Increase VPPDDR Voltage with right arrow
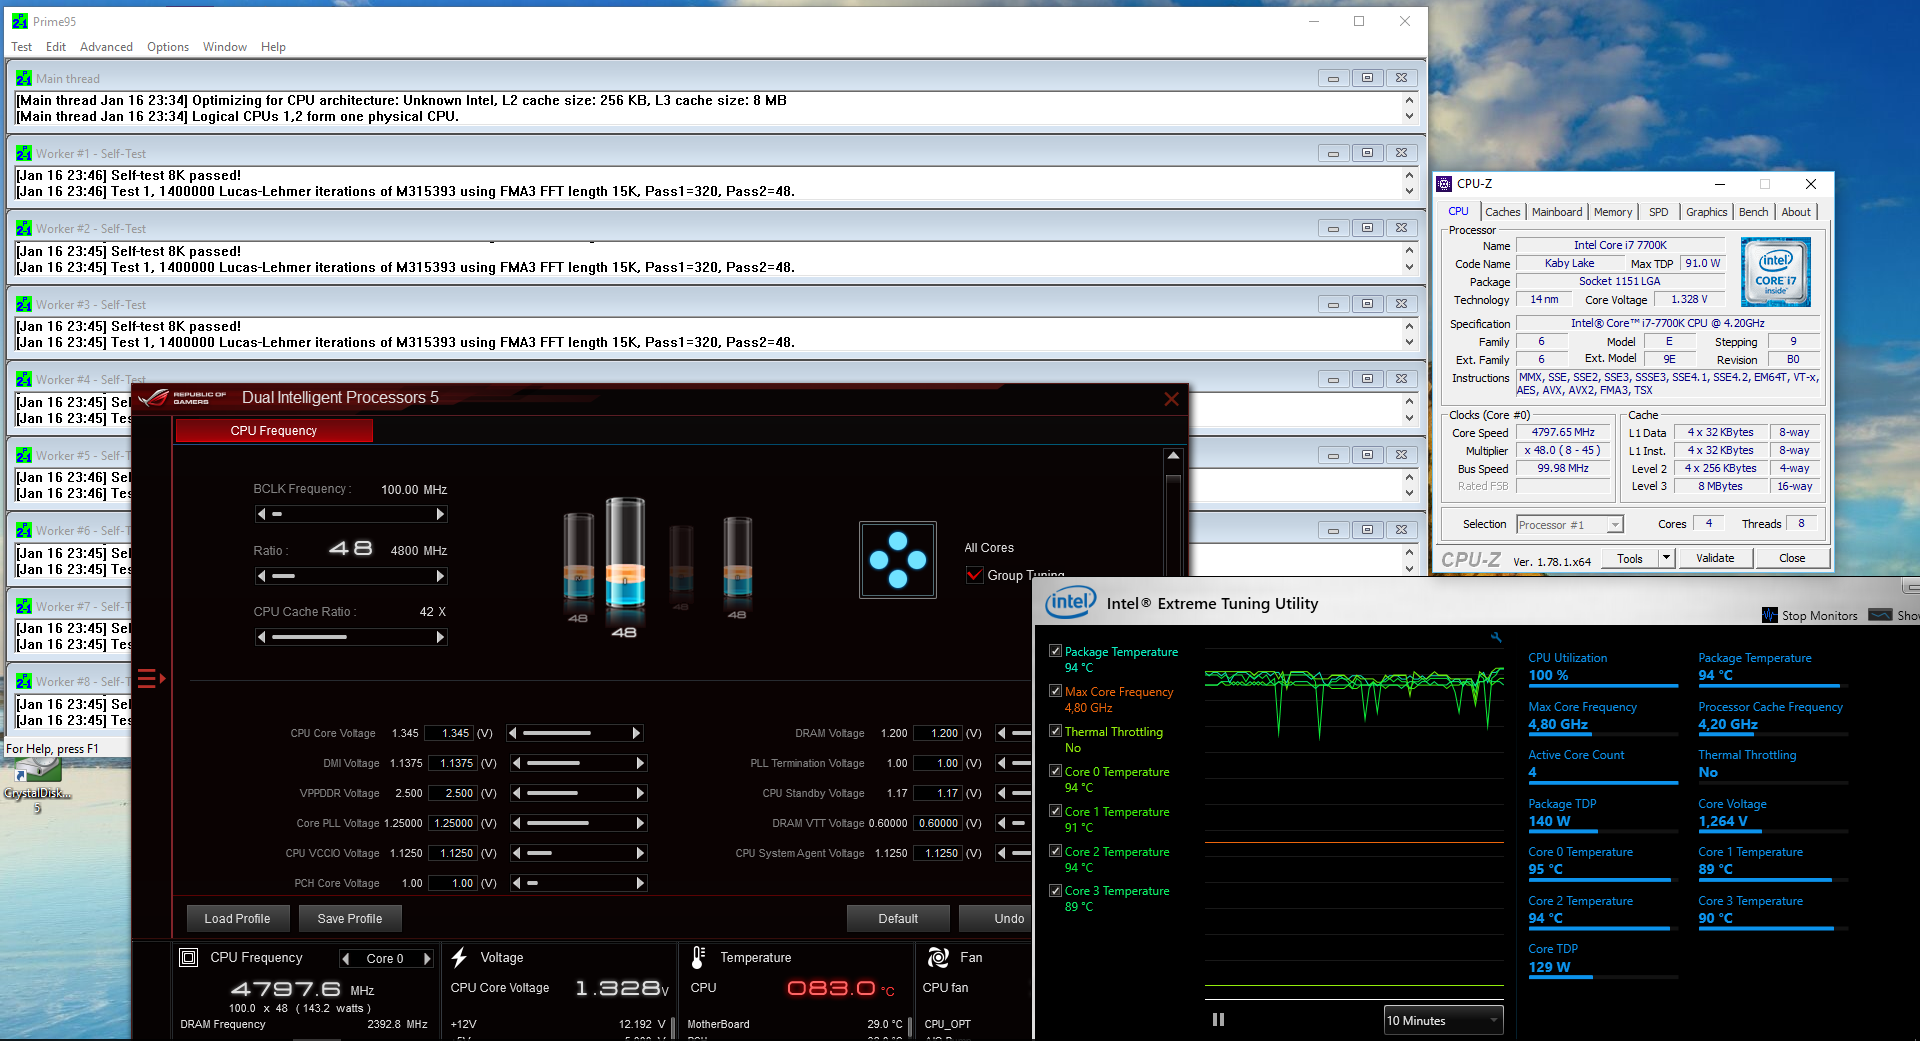This screenshot has width=1920, height=1041. click(x=640, y=793)
